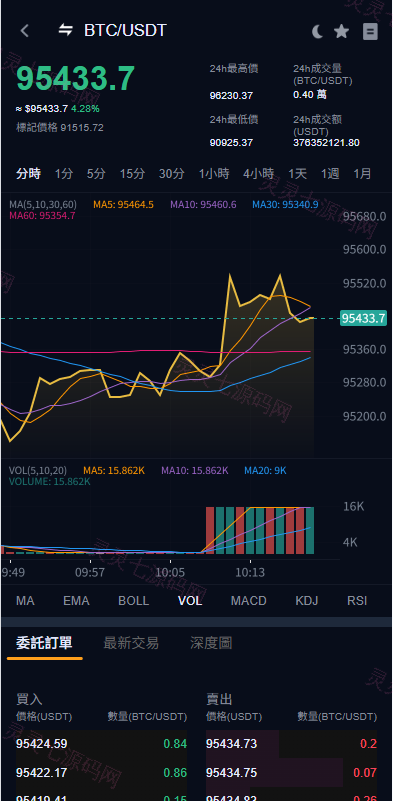The height and width of the screenshot is (801, 393).
Task: Select the 1分 chart interval
Action: point(64,174)
